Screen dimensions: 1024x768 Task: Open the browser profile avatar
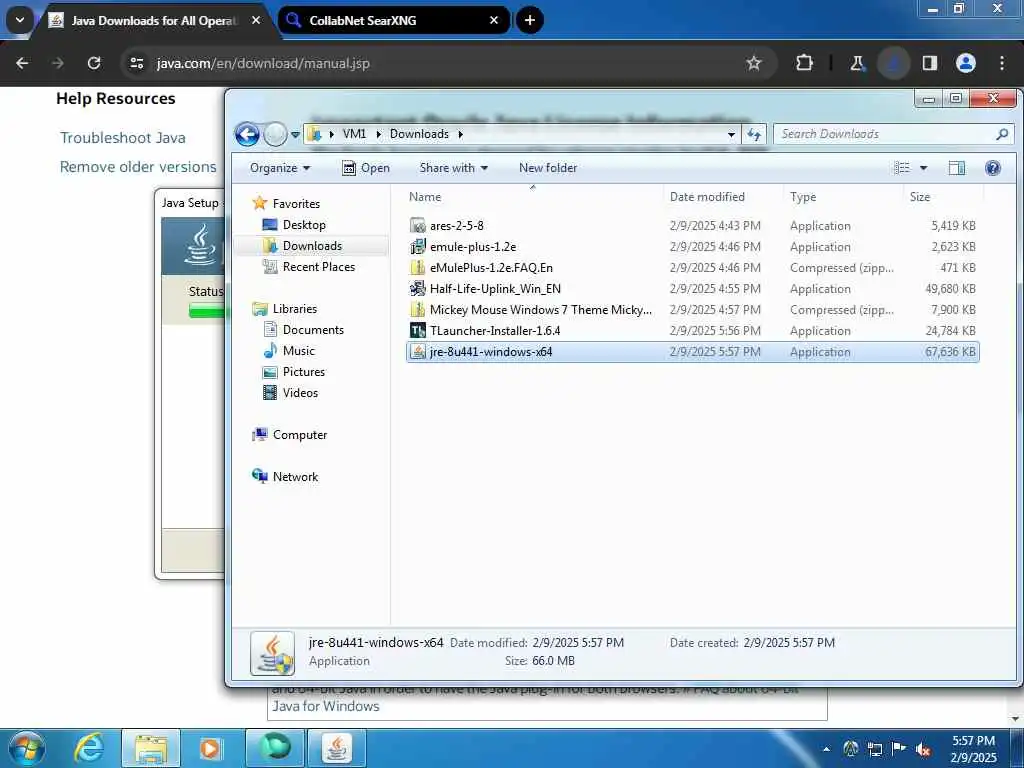966,63
